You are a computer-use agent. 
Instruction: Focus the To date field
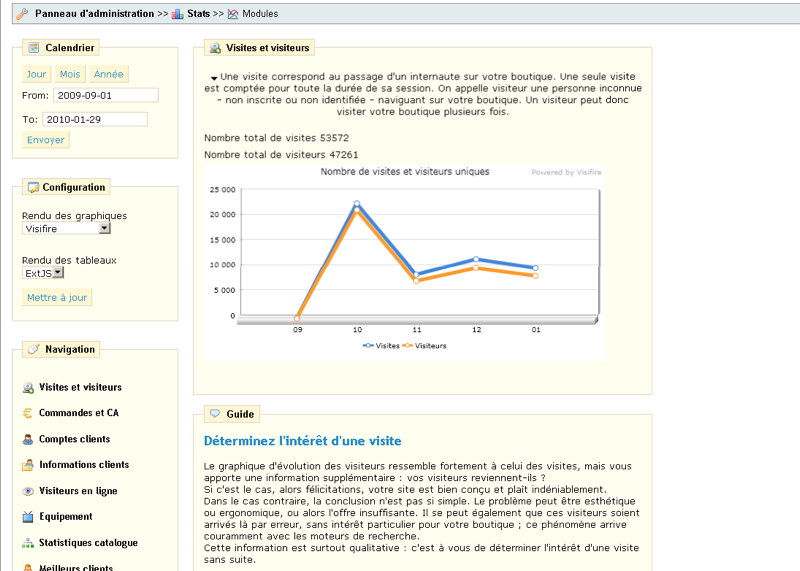[x=95, y=119]
